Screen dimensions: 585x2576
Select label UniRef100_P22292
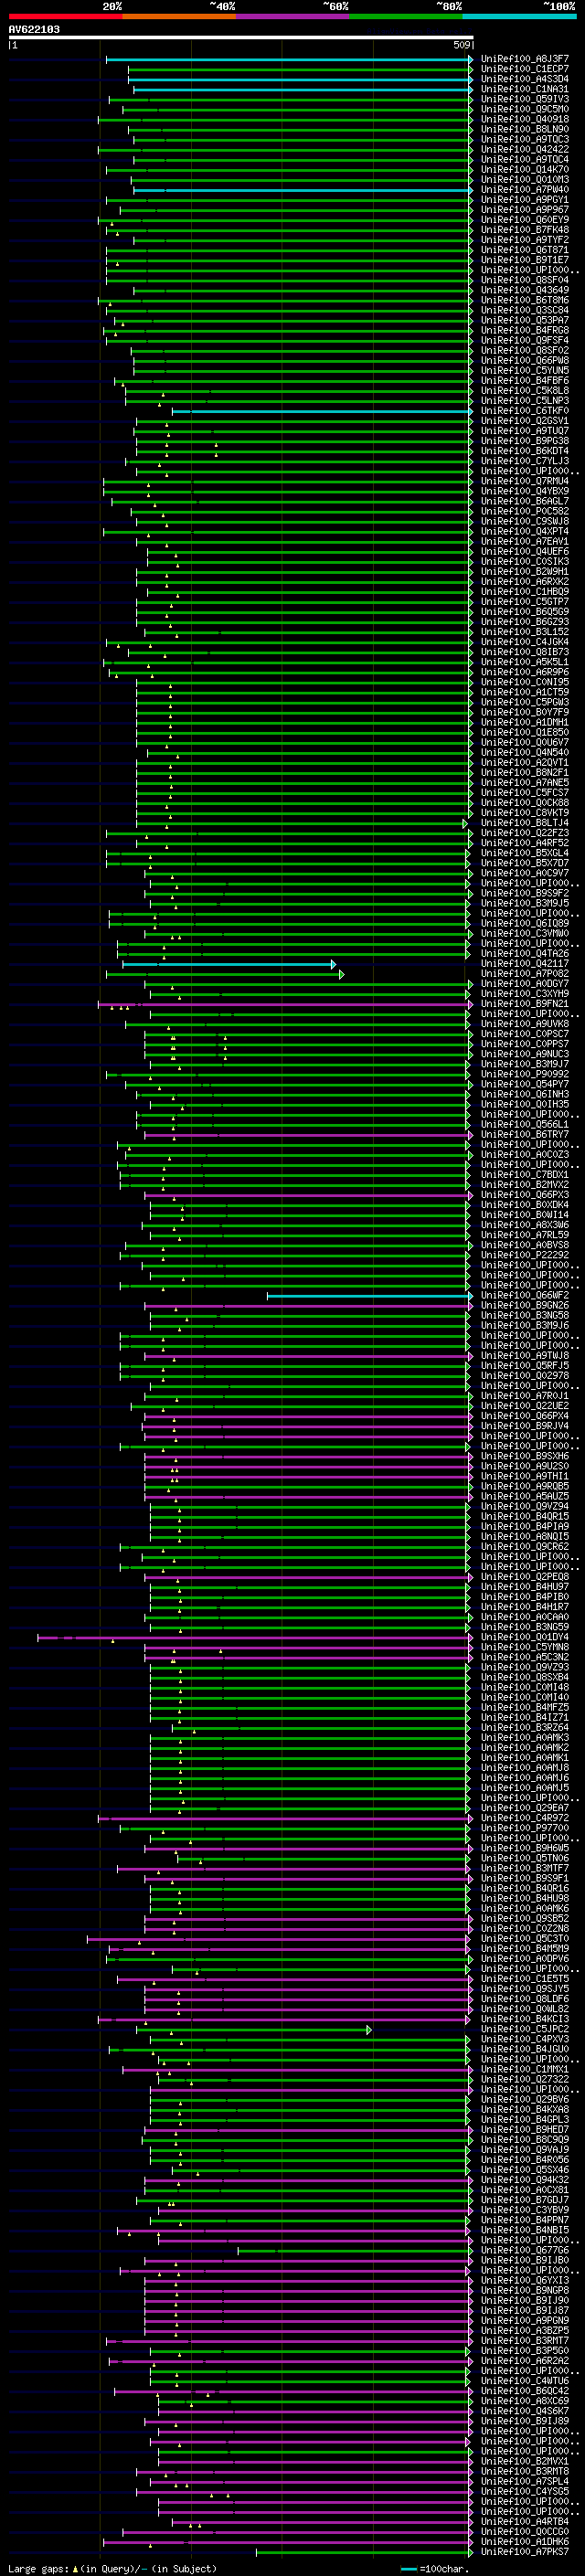[525, 1255]
